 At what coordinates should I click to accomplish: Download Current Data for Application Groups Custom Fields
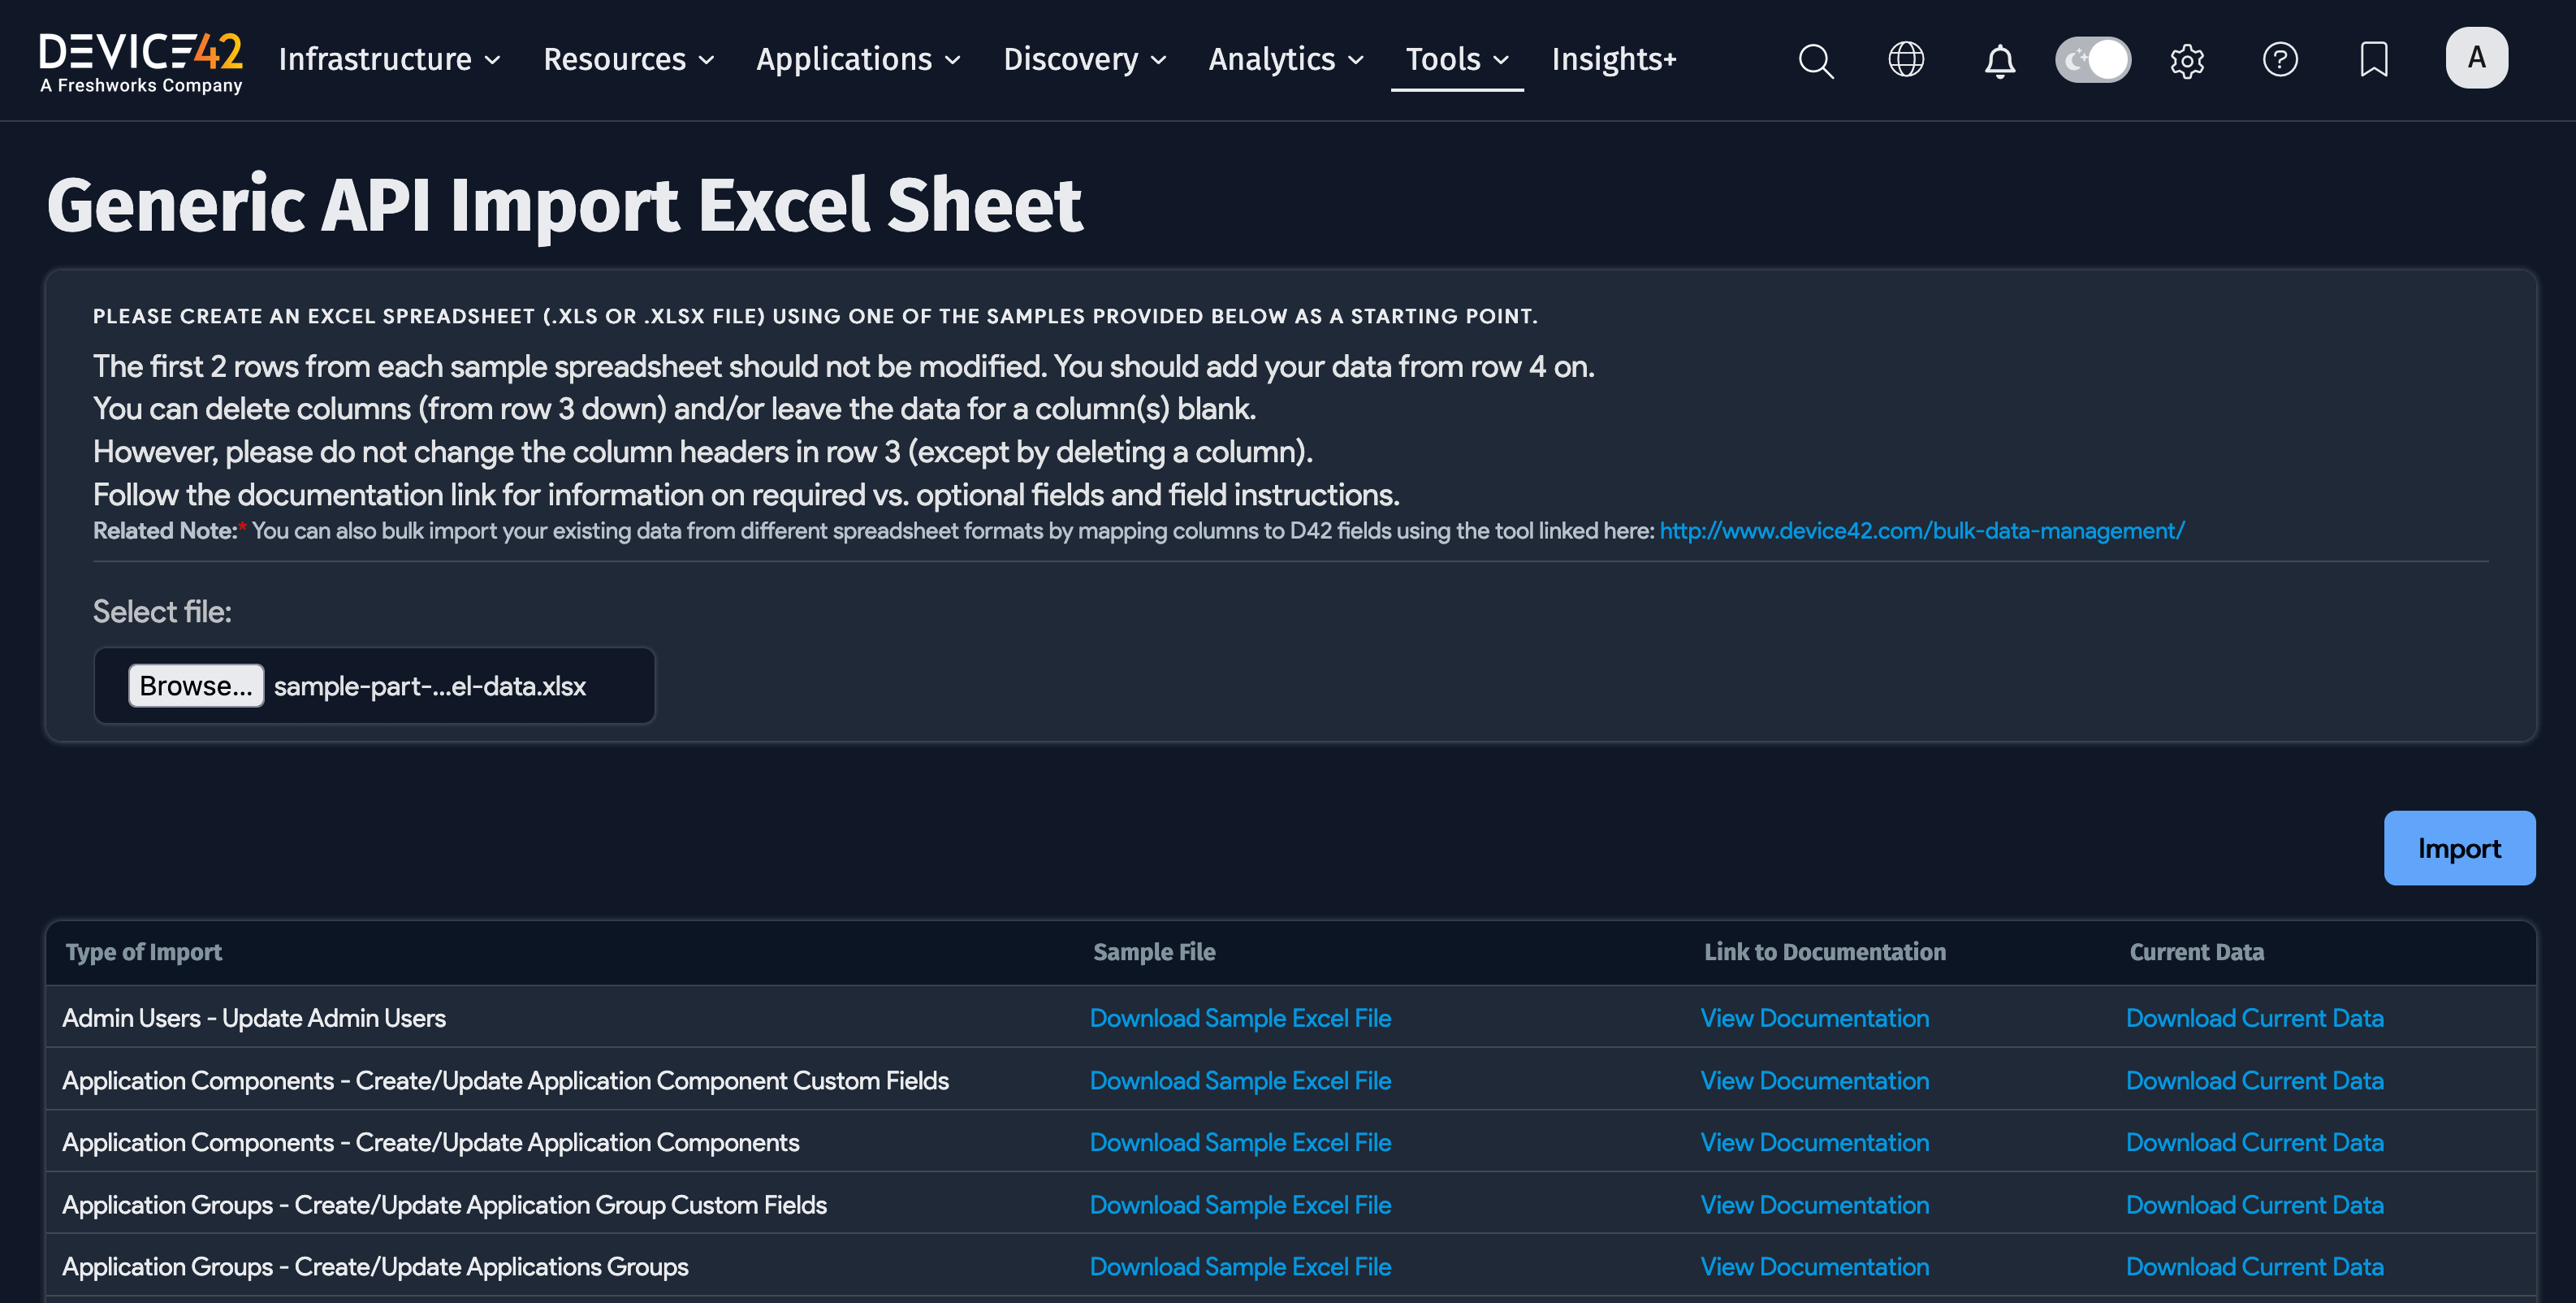(2254, 1204)
